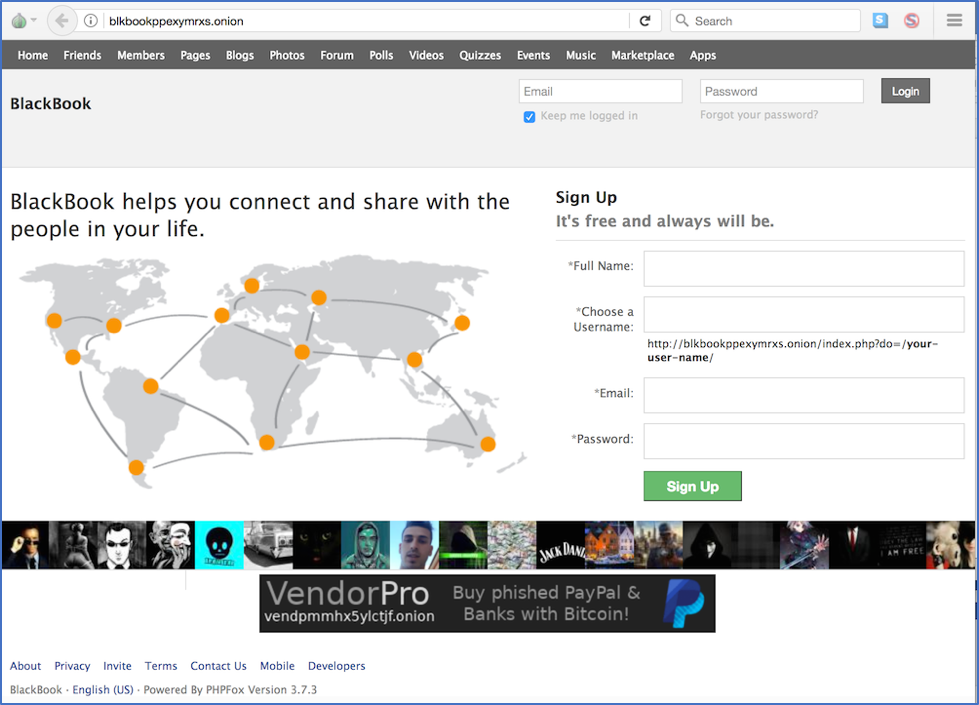Open the Marketplace

click(642, 55)
